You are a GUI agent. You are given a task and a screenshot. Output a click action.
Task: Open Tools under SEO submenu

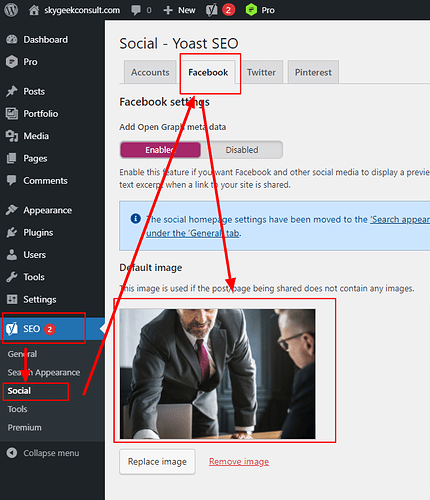coord(17,409)
